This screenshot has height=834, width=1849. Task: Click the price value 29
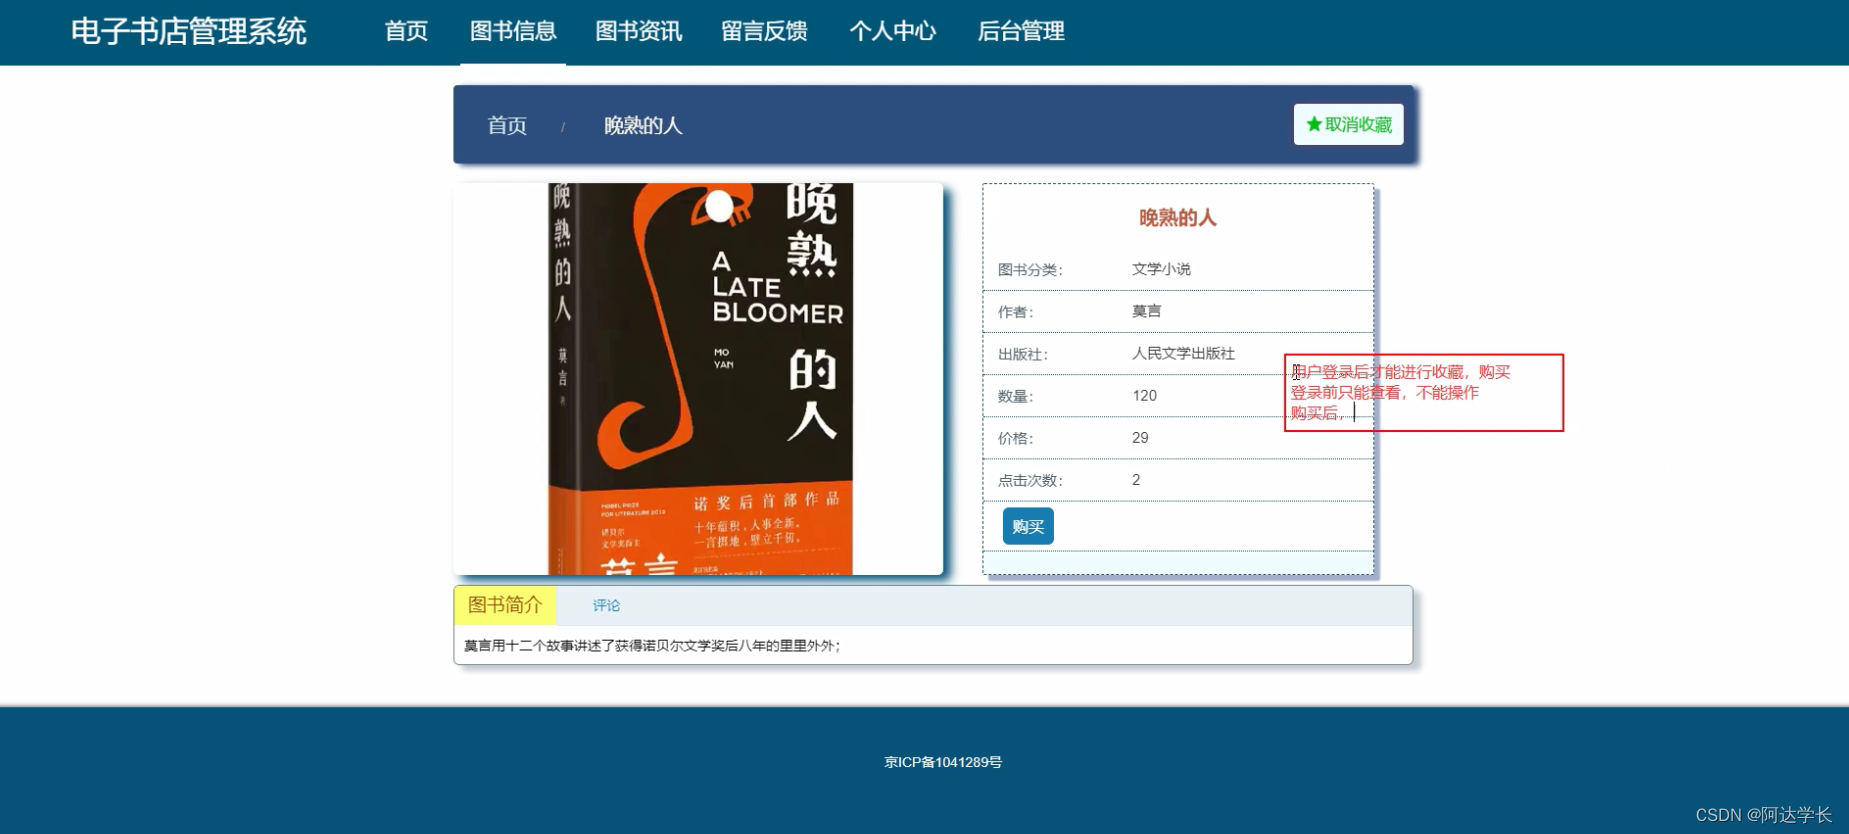click(x=1140, y=438)
